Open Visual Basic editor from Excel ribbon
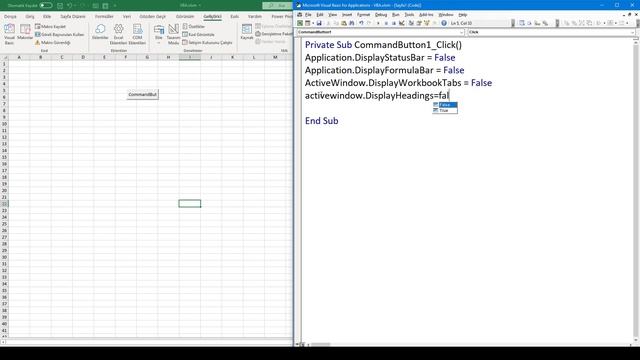 (x=9, y=34)
